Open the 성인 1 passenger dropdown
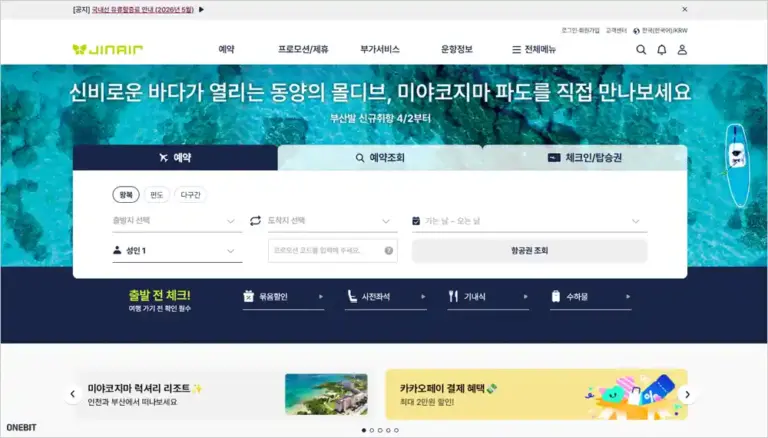The height and width of the screenshot is (438, 768). tap(176, 251)
